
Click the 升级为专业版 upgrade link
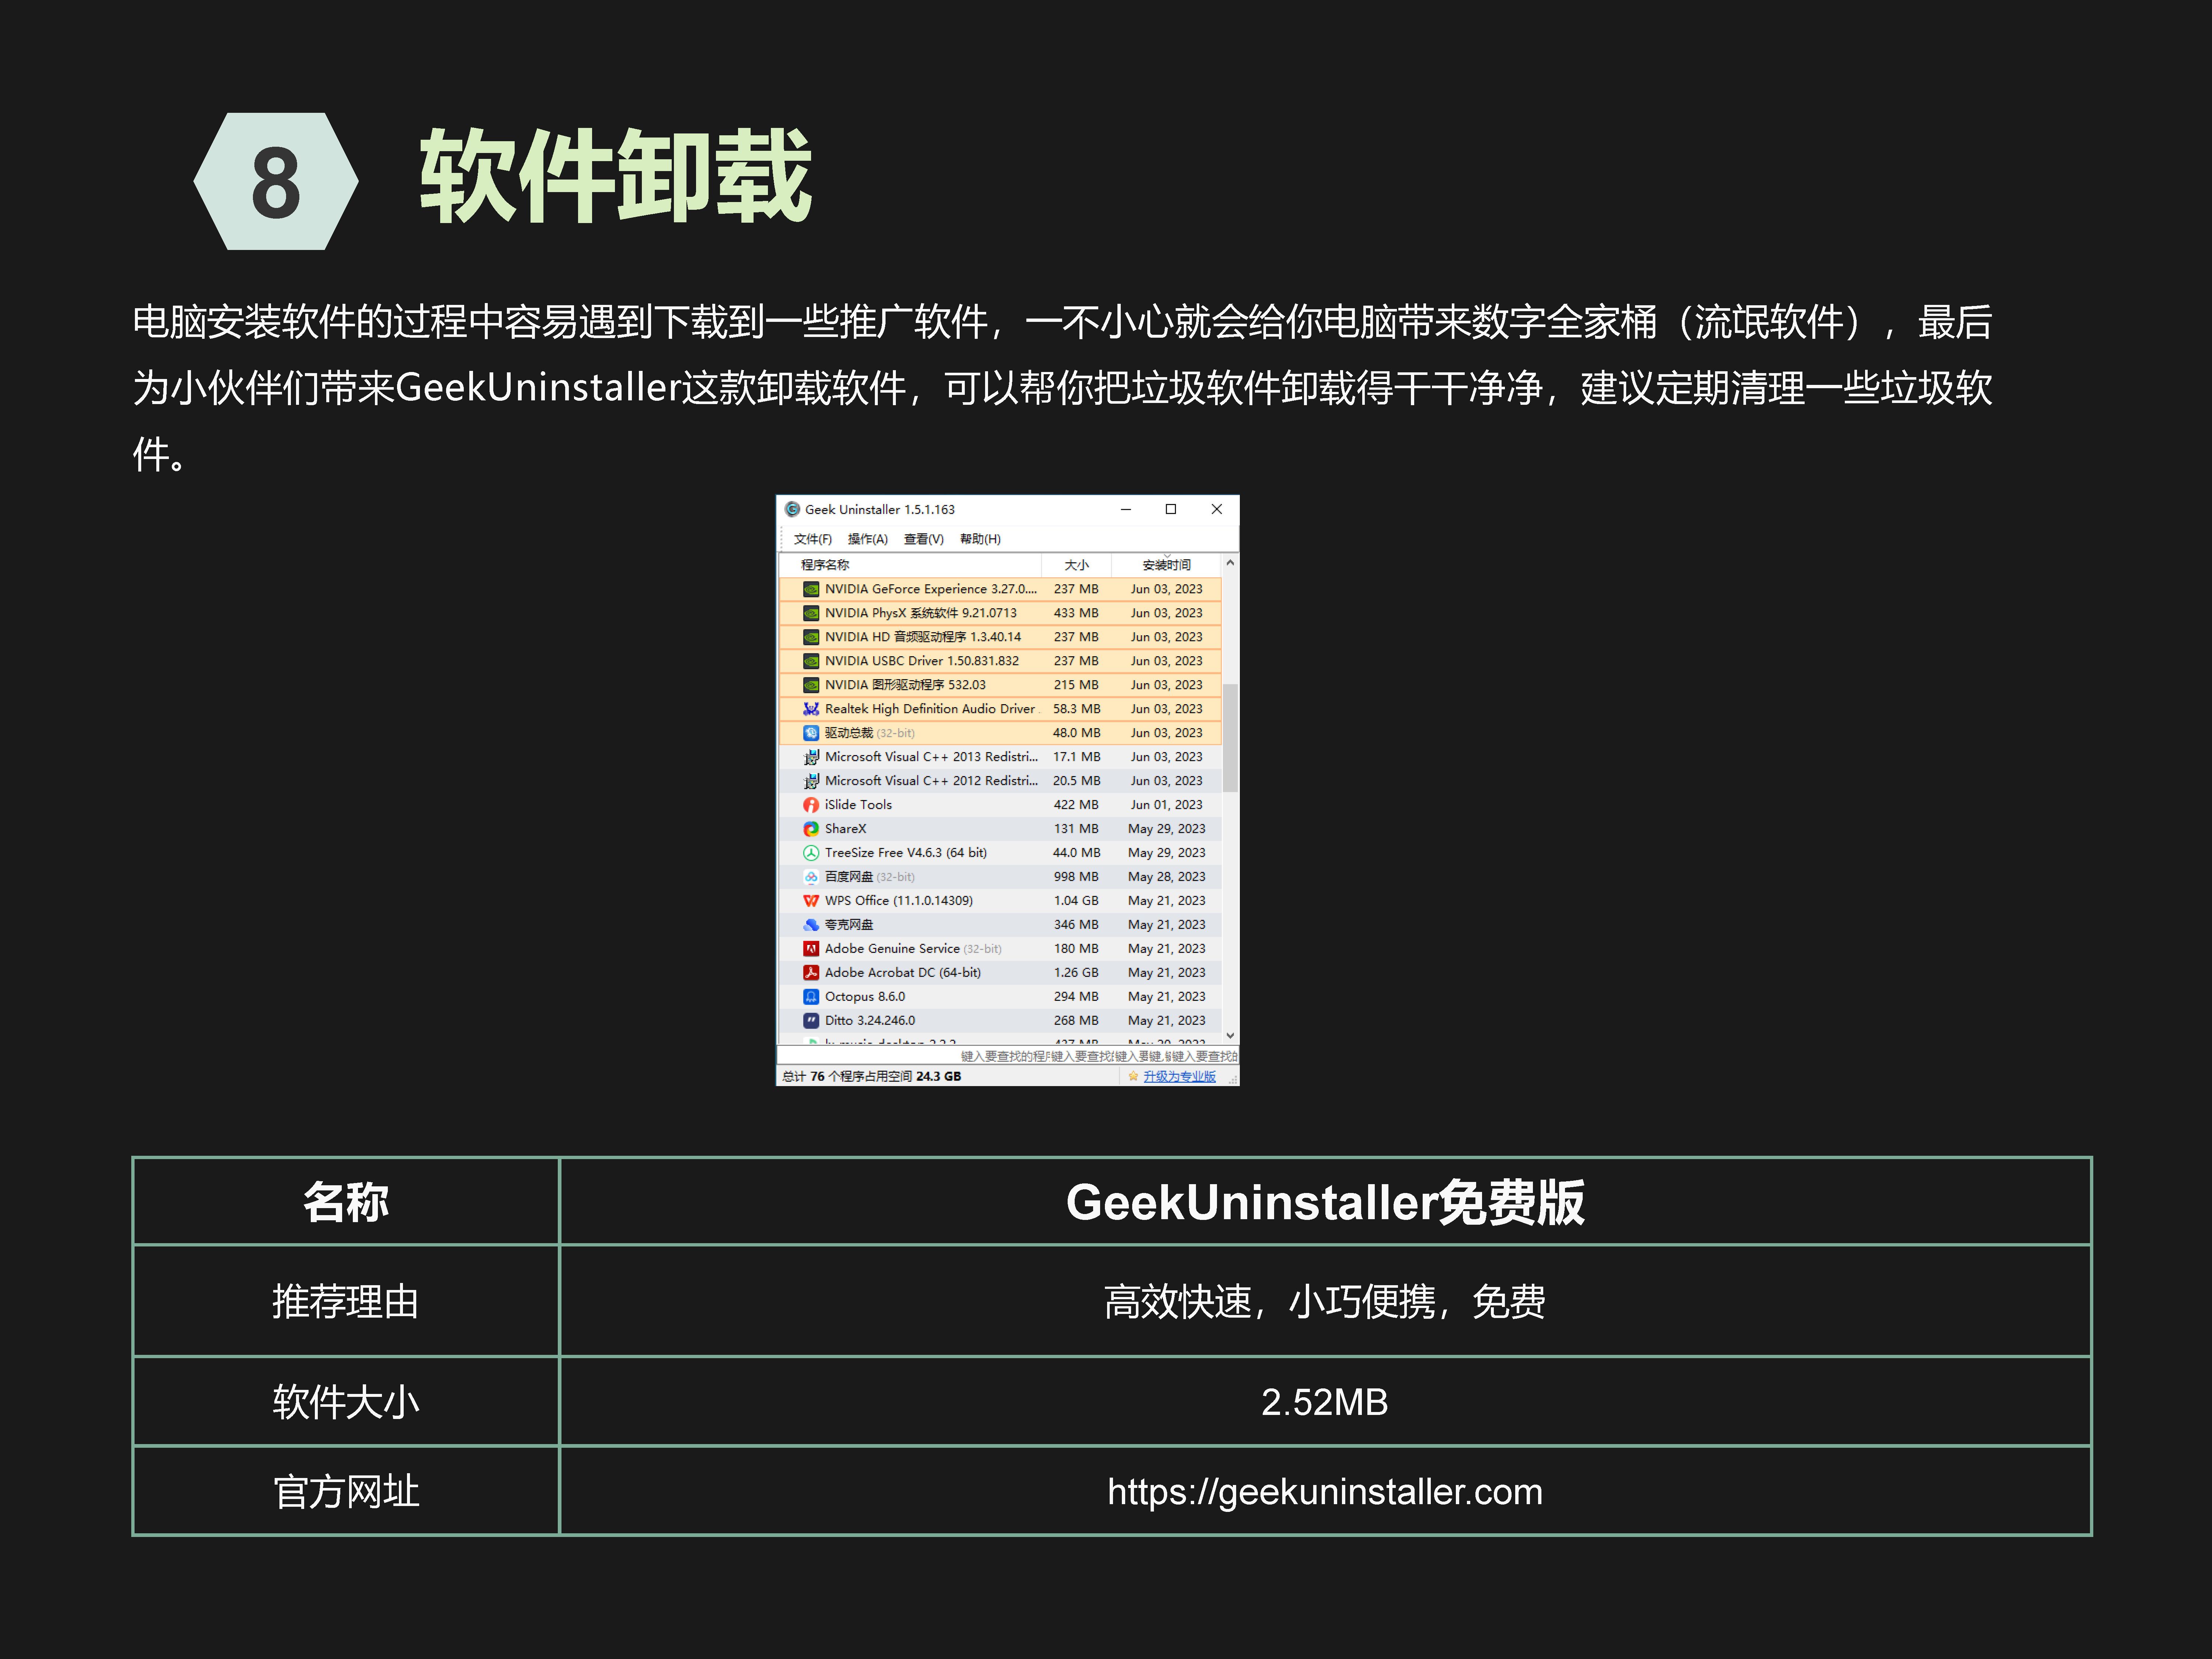click(1181, 1077)
